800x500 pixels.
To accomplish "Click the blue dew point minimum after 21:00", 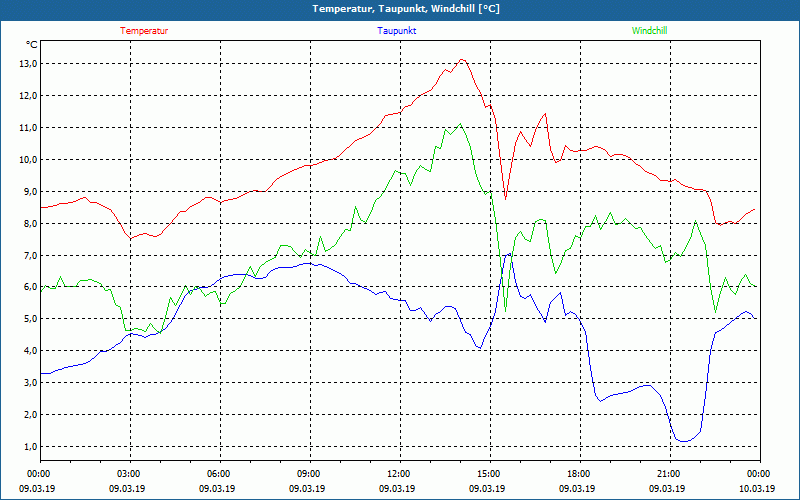I will tap(684, 441).
